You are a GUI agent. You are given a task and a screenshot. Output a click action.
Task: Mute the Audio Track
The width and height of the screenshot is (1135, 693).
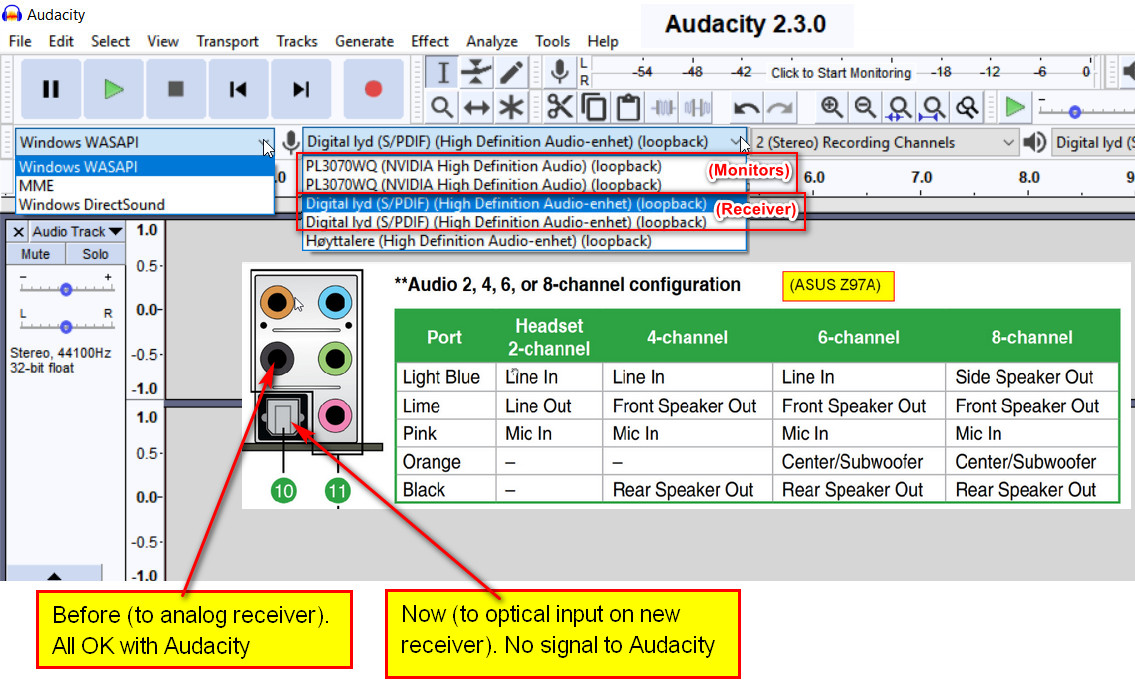tap(35, 254)
